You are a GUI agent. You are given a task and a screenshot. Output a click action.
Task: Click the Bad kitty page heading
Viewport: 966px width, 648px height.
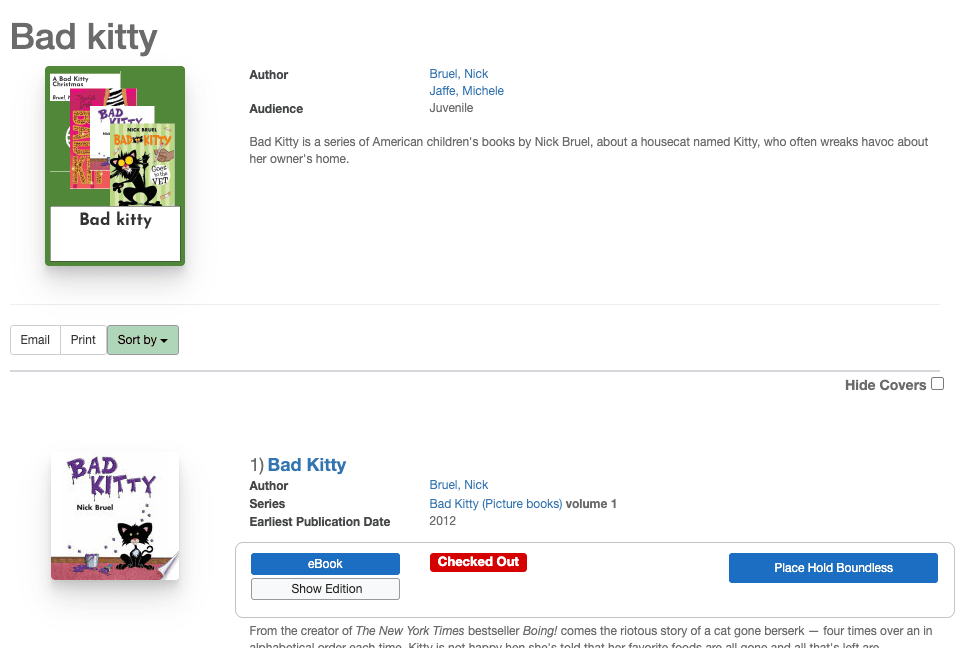click(84, 37)
